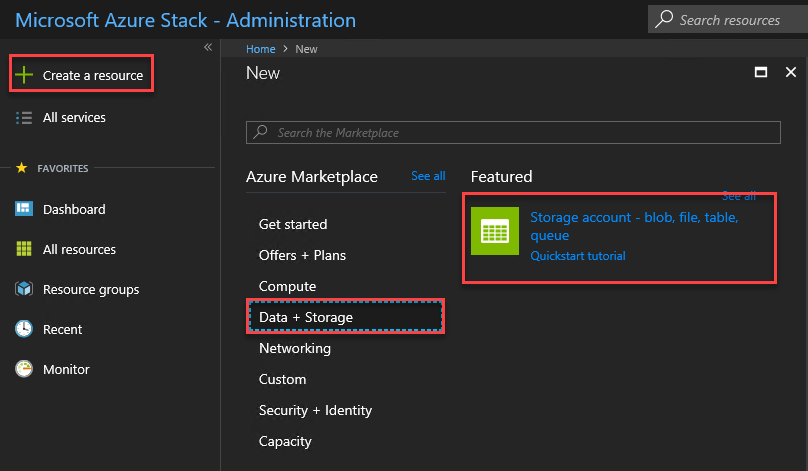
Task: Click the green plus Create a resource icon
Action: [24, 75]
